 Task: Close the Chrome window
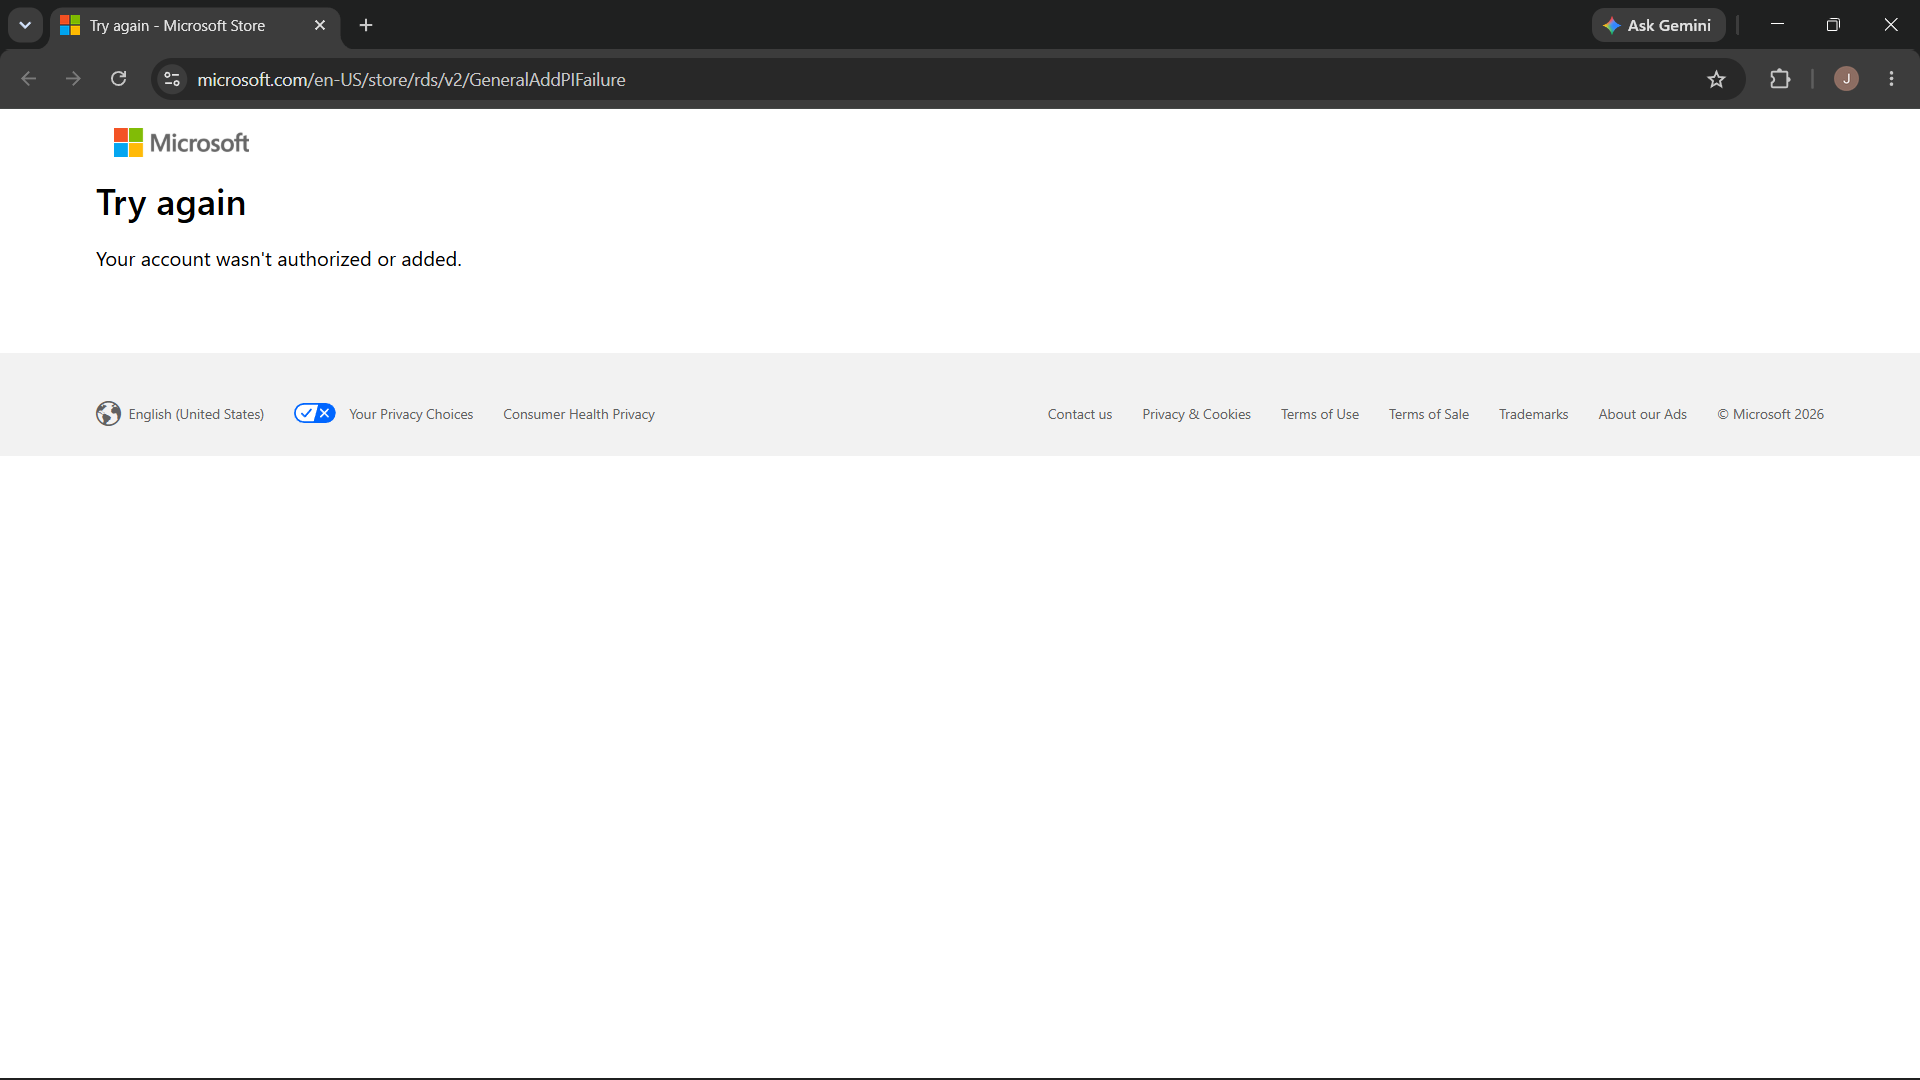[1890, 25]
